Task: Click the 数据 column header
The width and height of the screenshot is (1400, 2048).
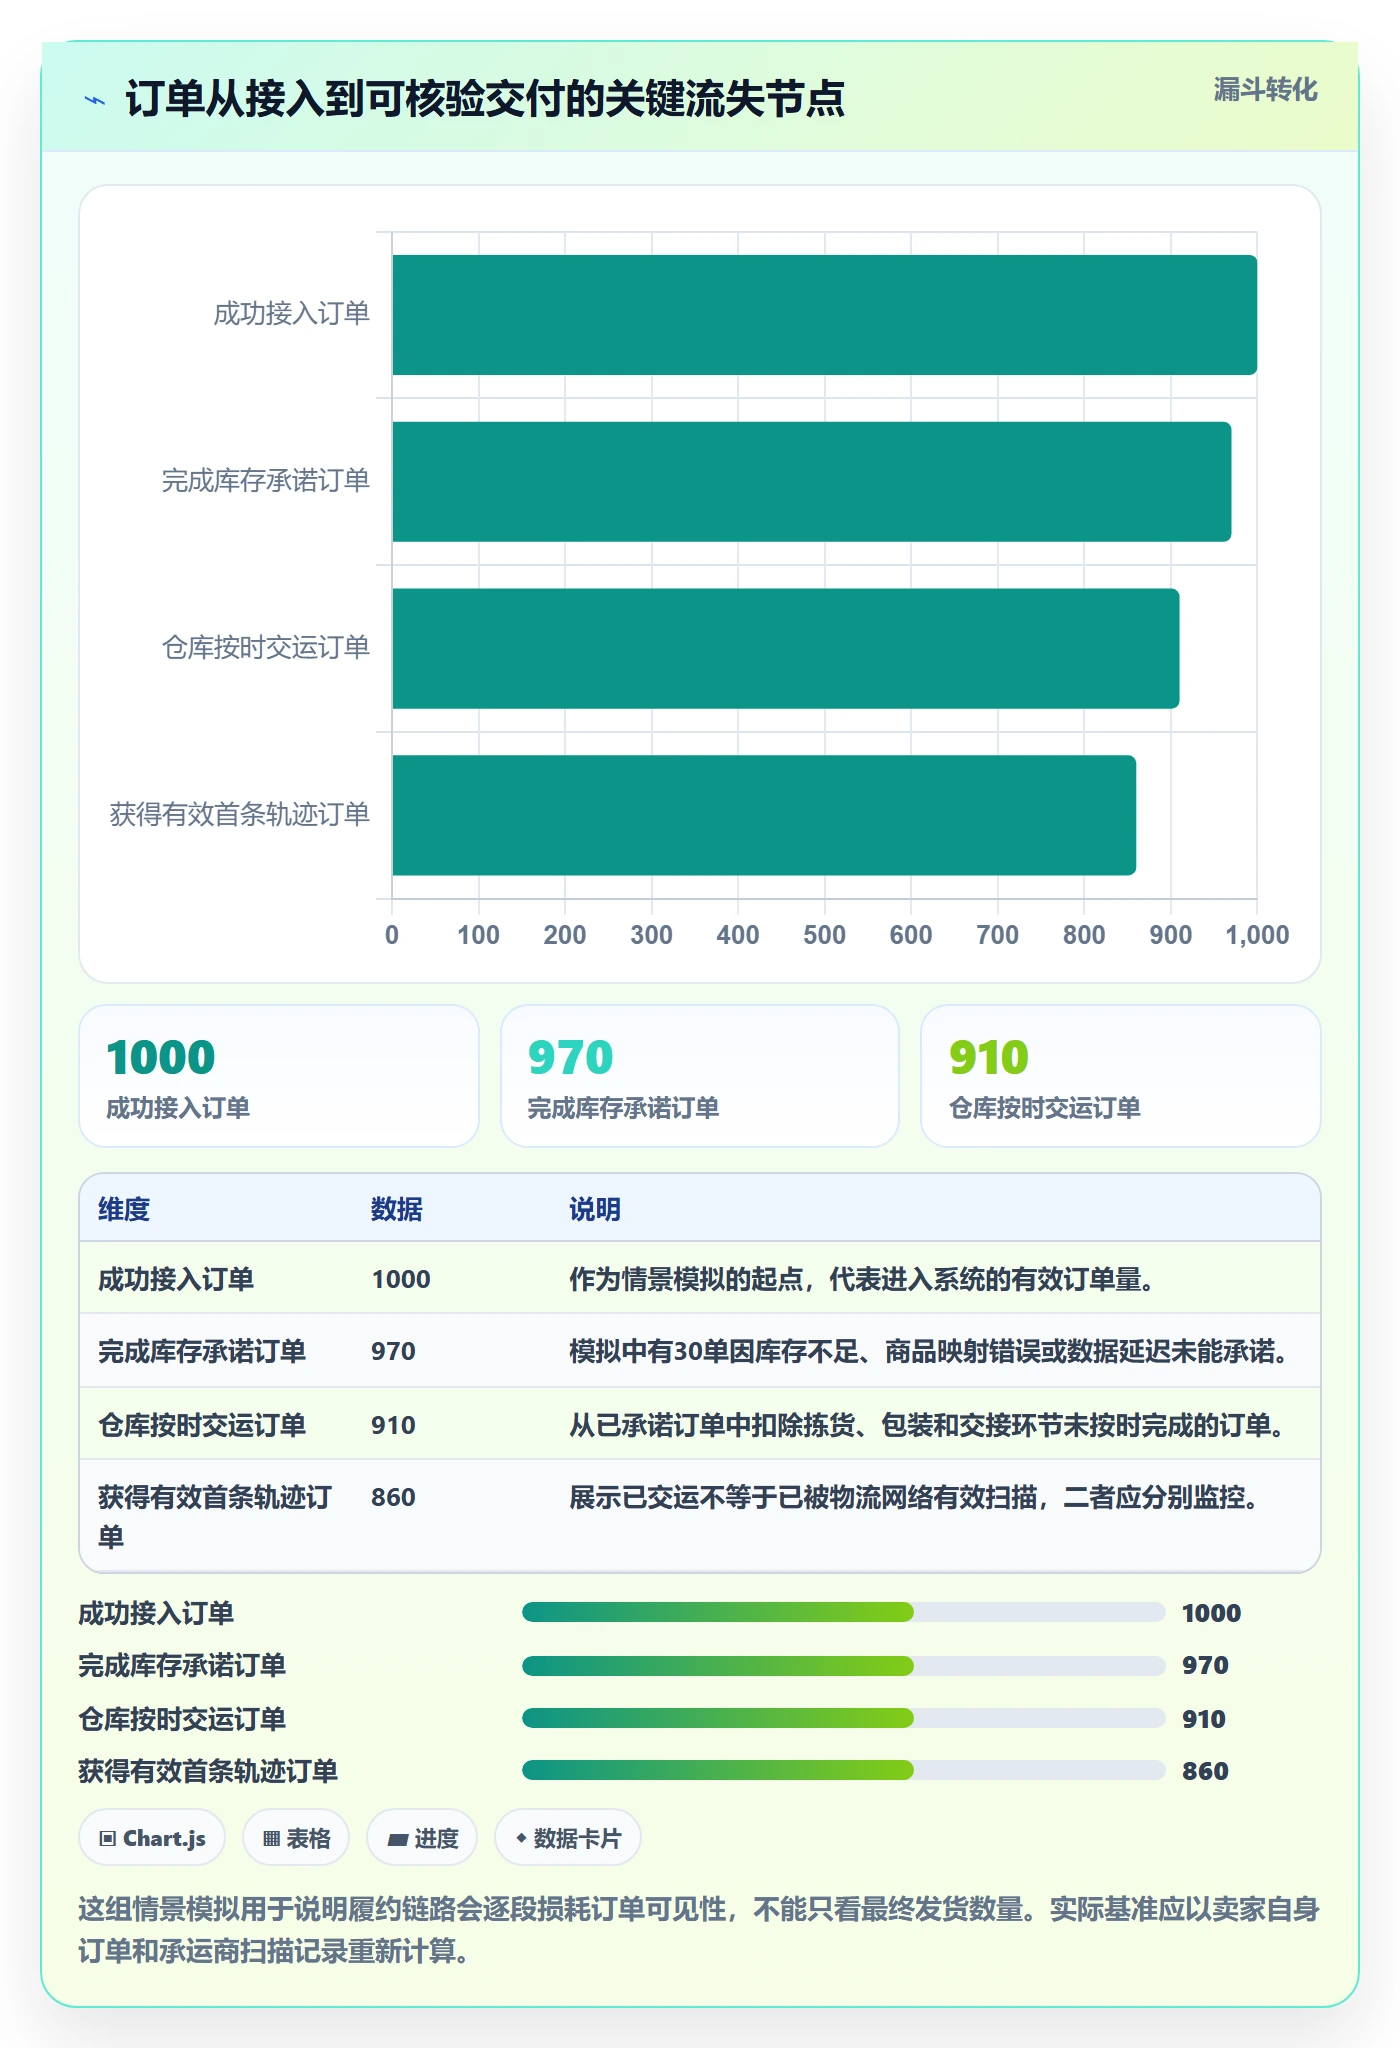Action: 396,1209
